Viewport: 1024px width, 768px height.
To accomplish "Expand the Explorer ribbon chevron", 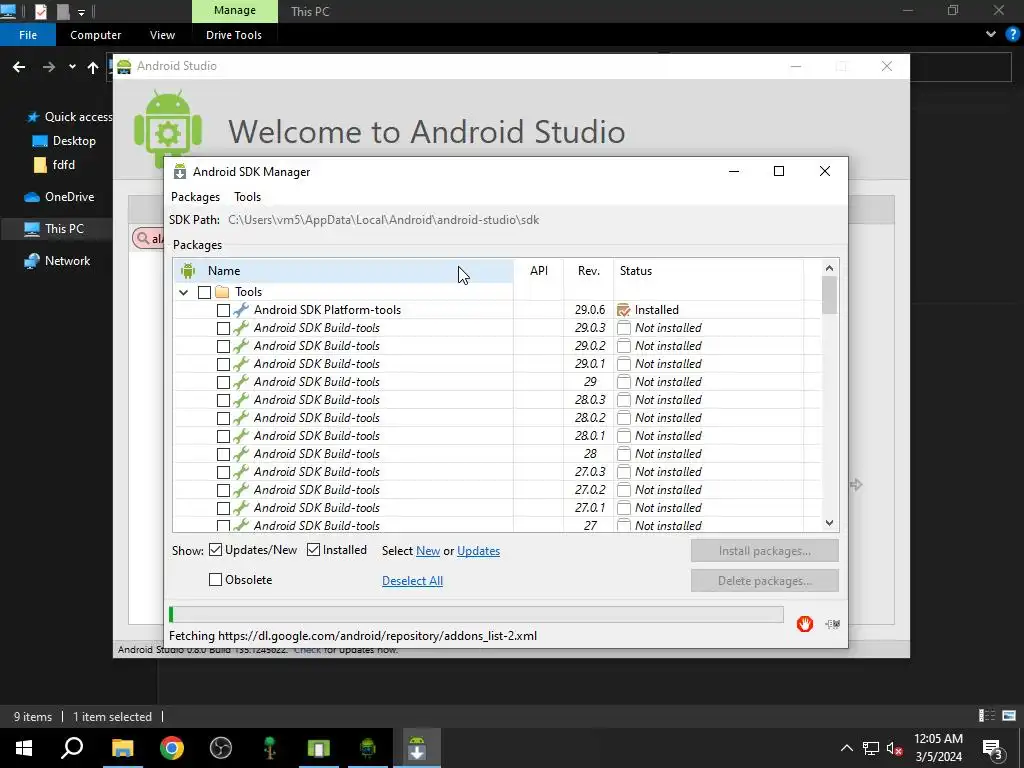I will [991, 35].
